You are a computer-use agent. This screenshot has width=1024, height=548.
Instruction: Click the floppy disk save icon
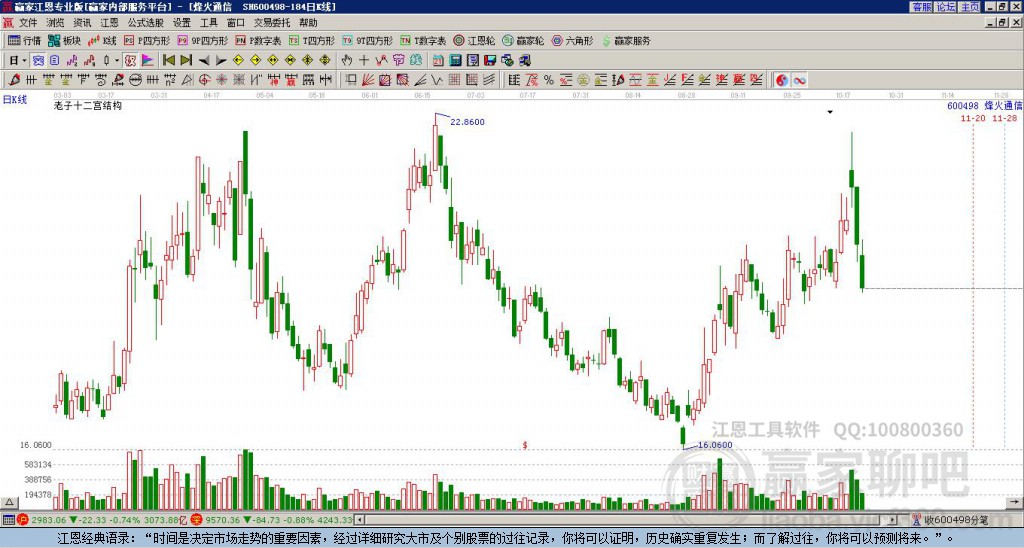[x=490, y=61]
